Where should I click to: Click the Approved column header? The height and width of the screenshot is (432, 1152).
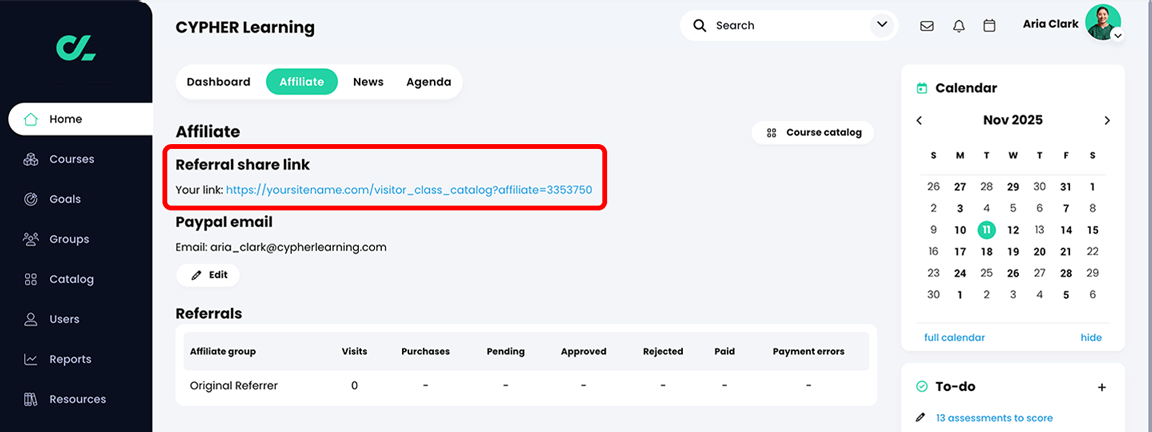583,351
